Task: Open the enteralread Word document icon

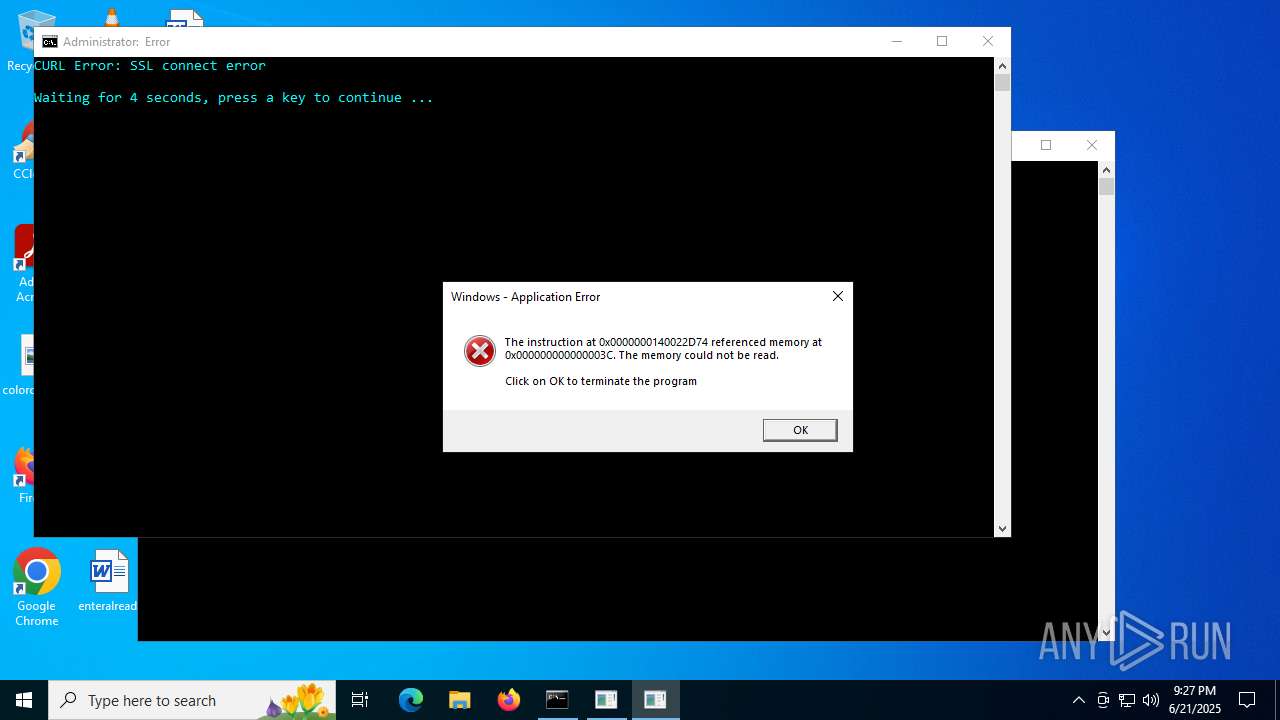Action: click(108, 581)
